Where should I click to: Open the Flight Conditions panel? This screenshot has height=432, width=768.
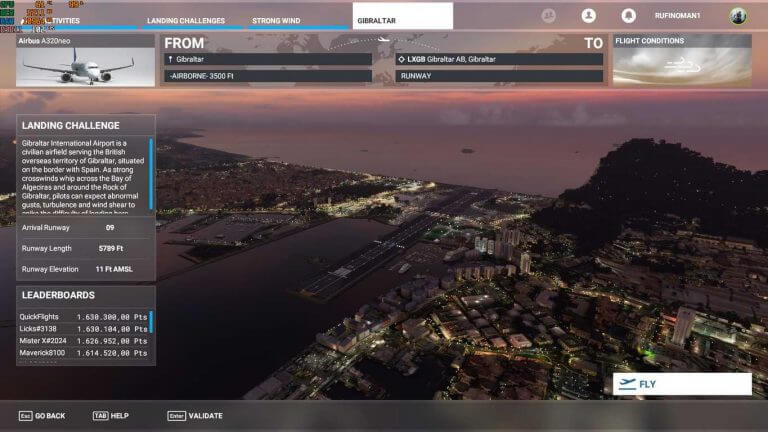coord(682,60)
